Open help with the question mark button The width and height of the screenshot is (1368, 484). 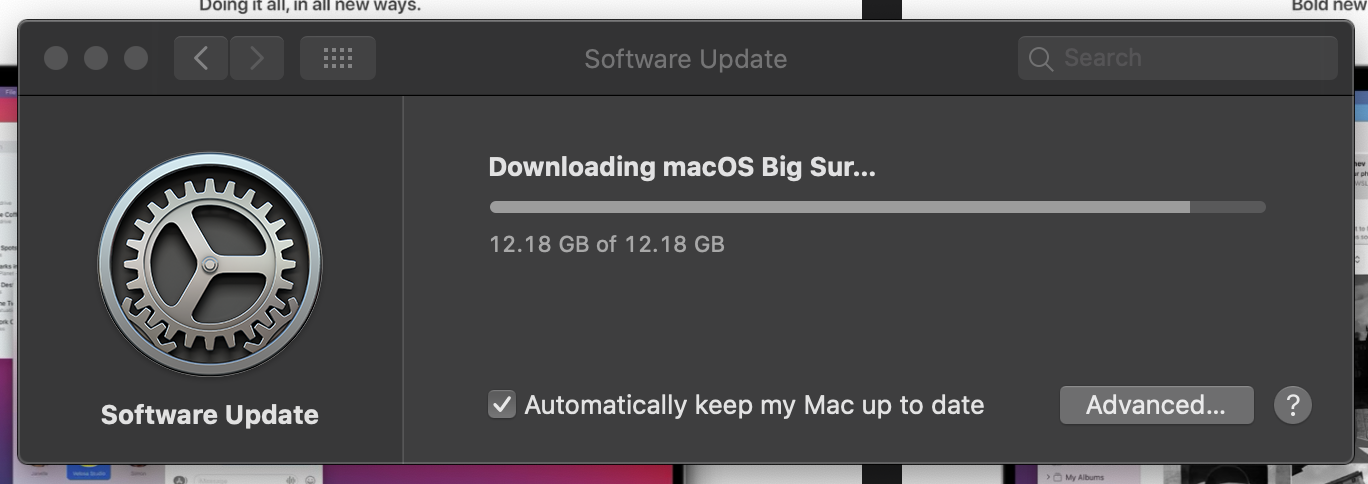(1292, 405)
